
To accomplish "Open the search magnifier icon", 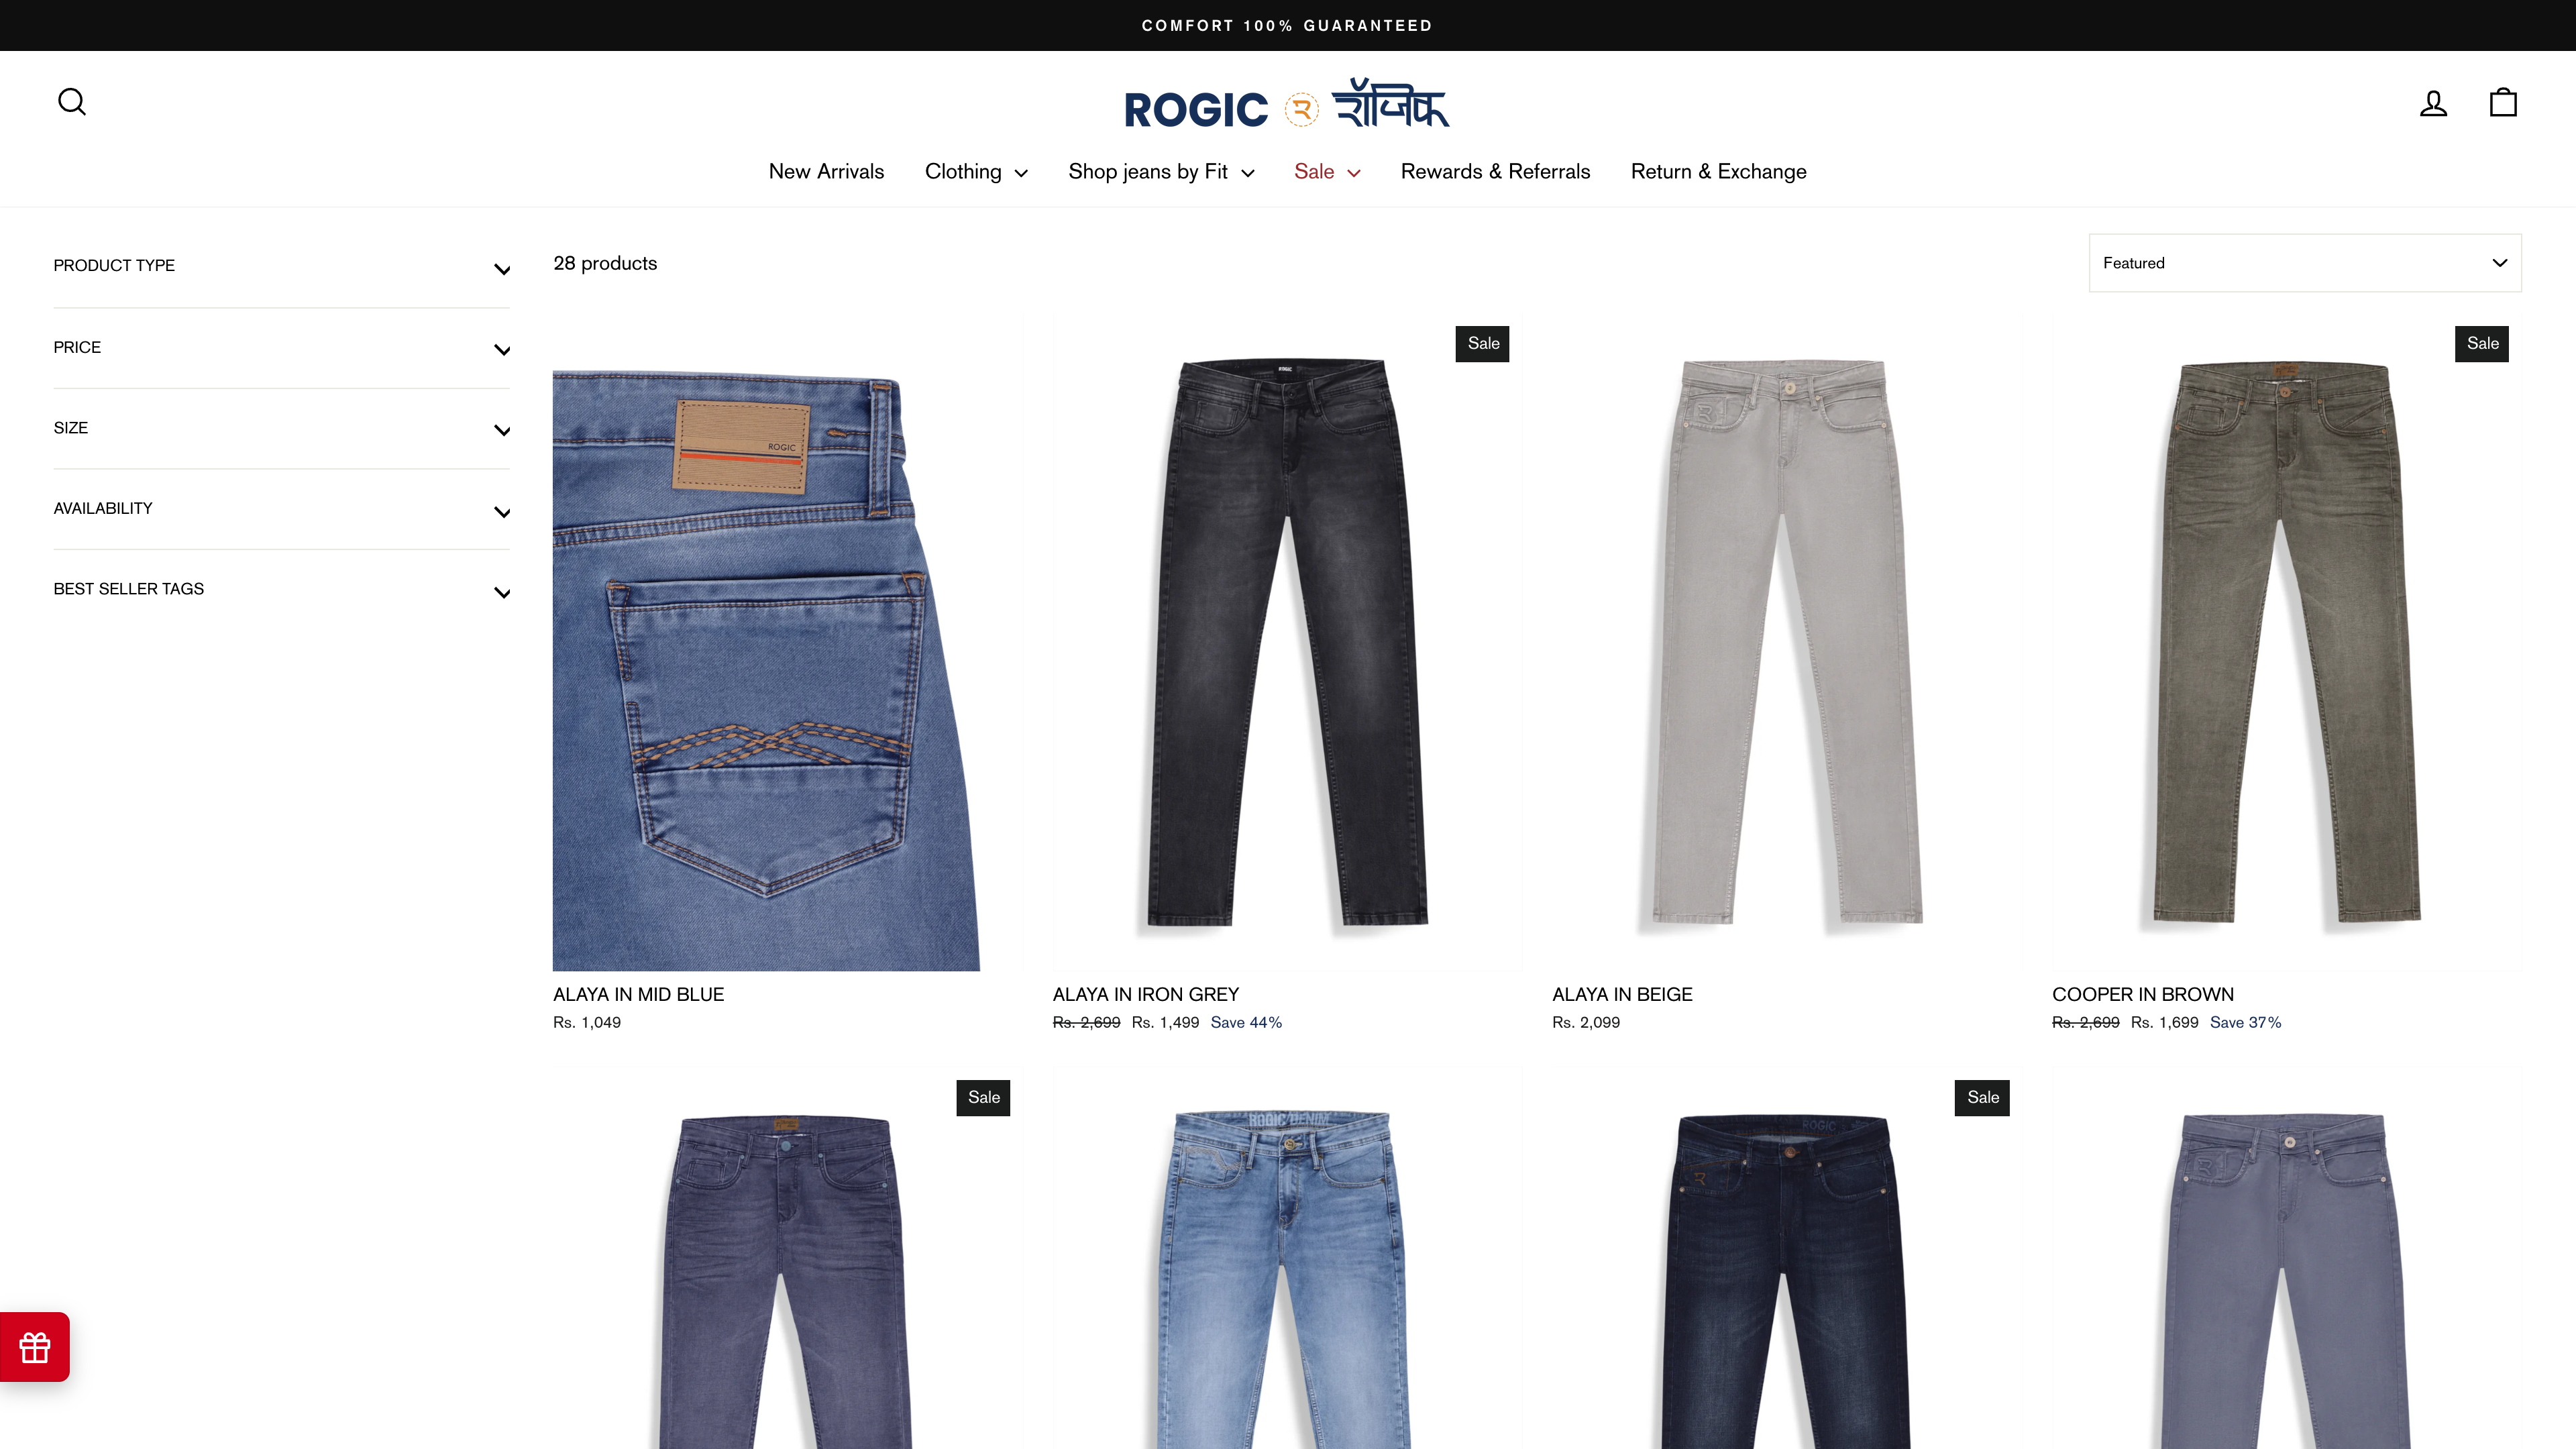I will pyautogui.click(x=72, y=102).
